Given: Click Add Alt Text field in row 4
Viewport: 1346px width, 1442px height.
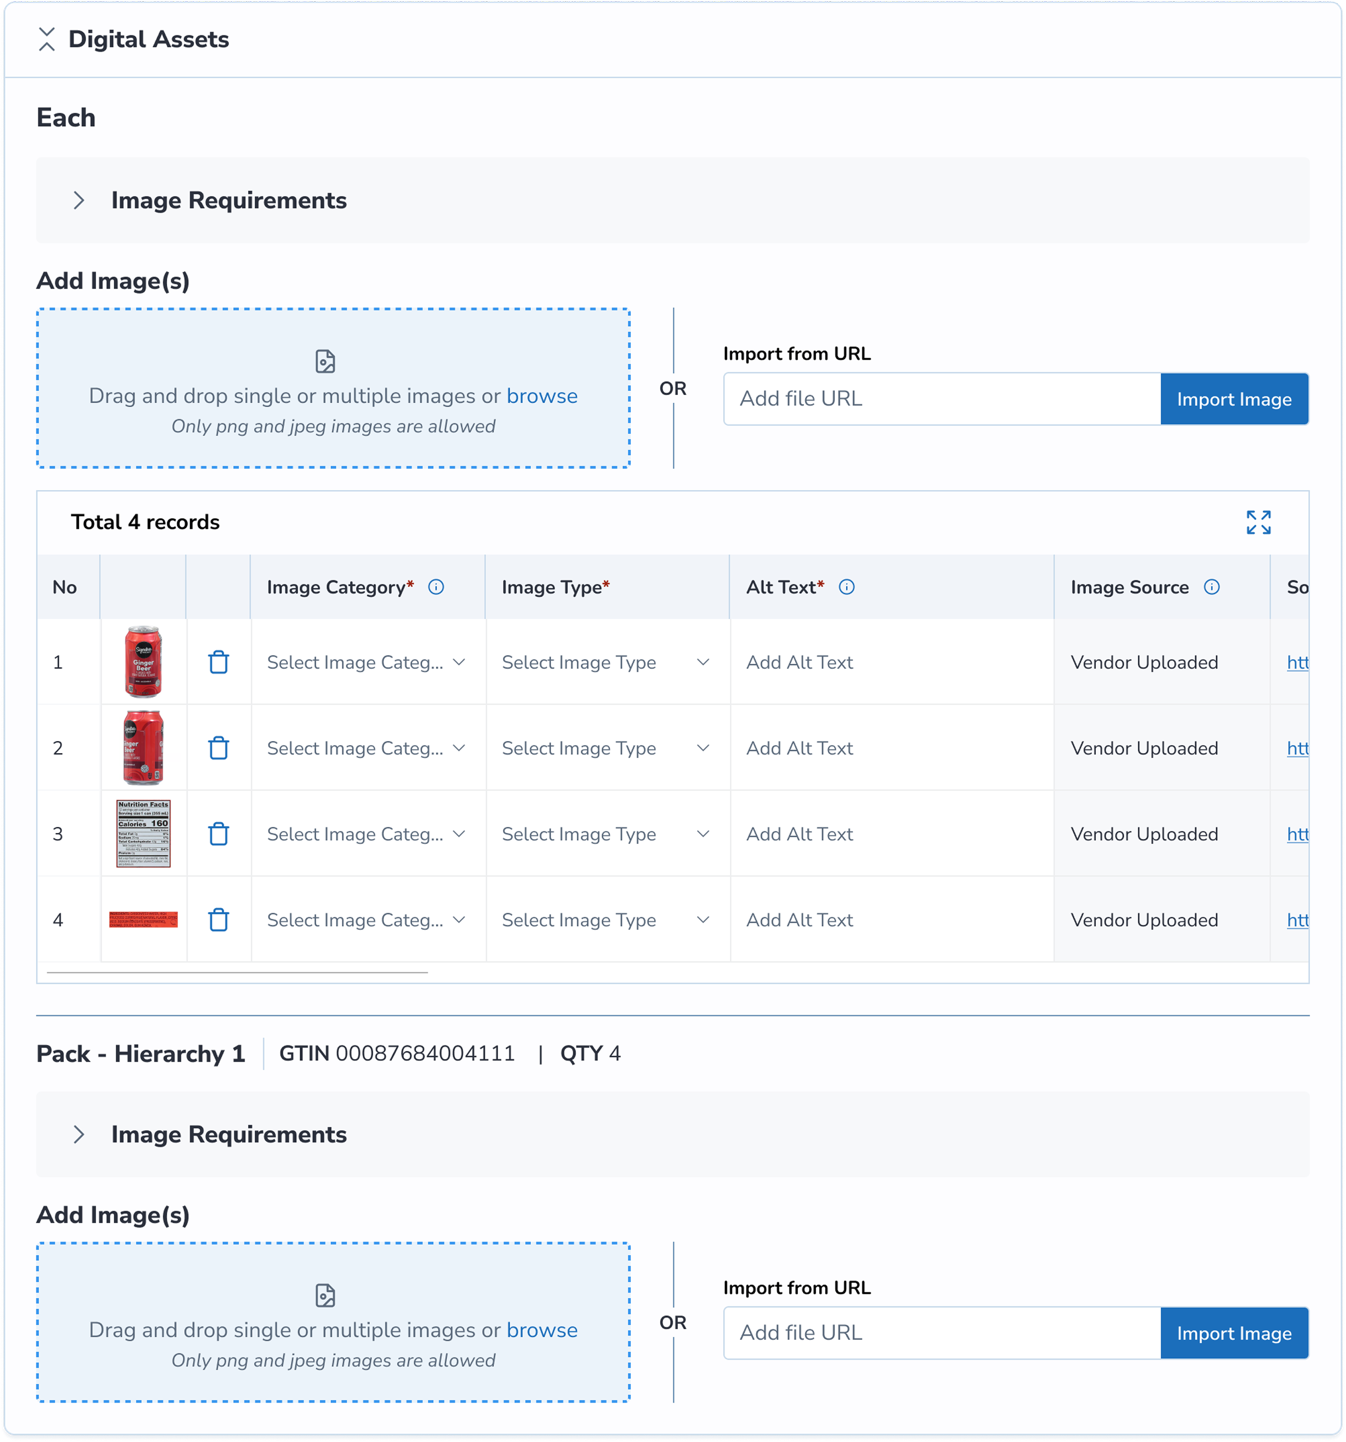Looking at the screenshot, I should (x=891, y=920).
